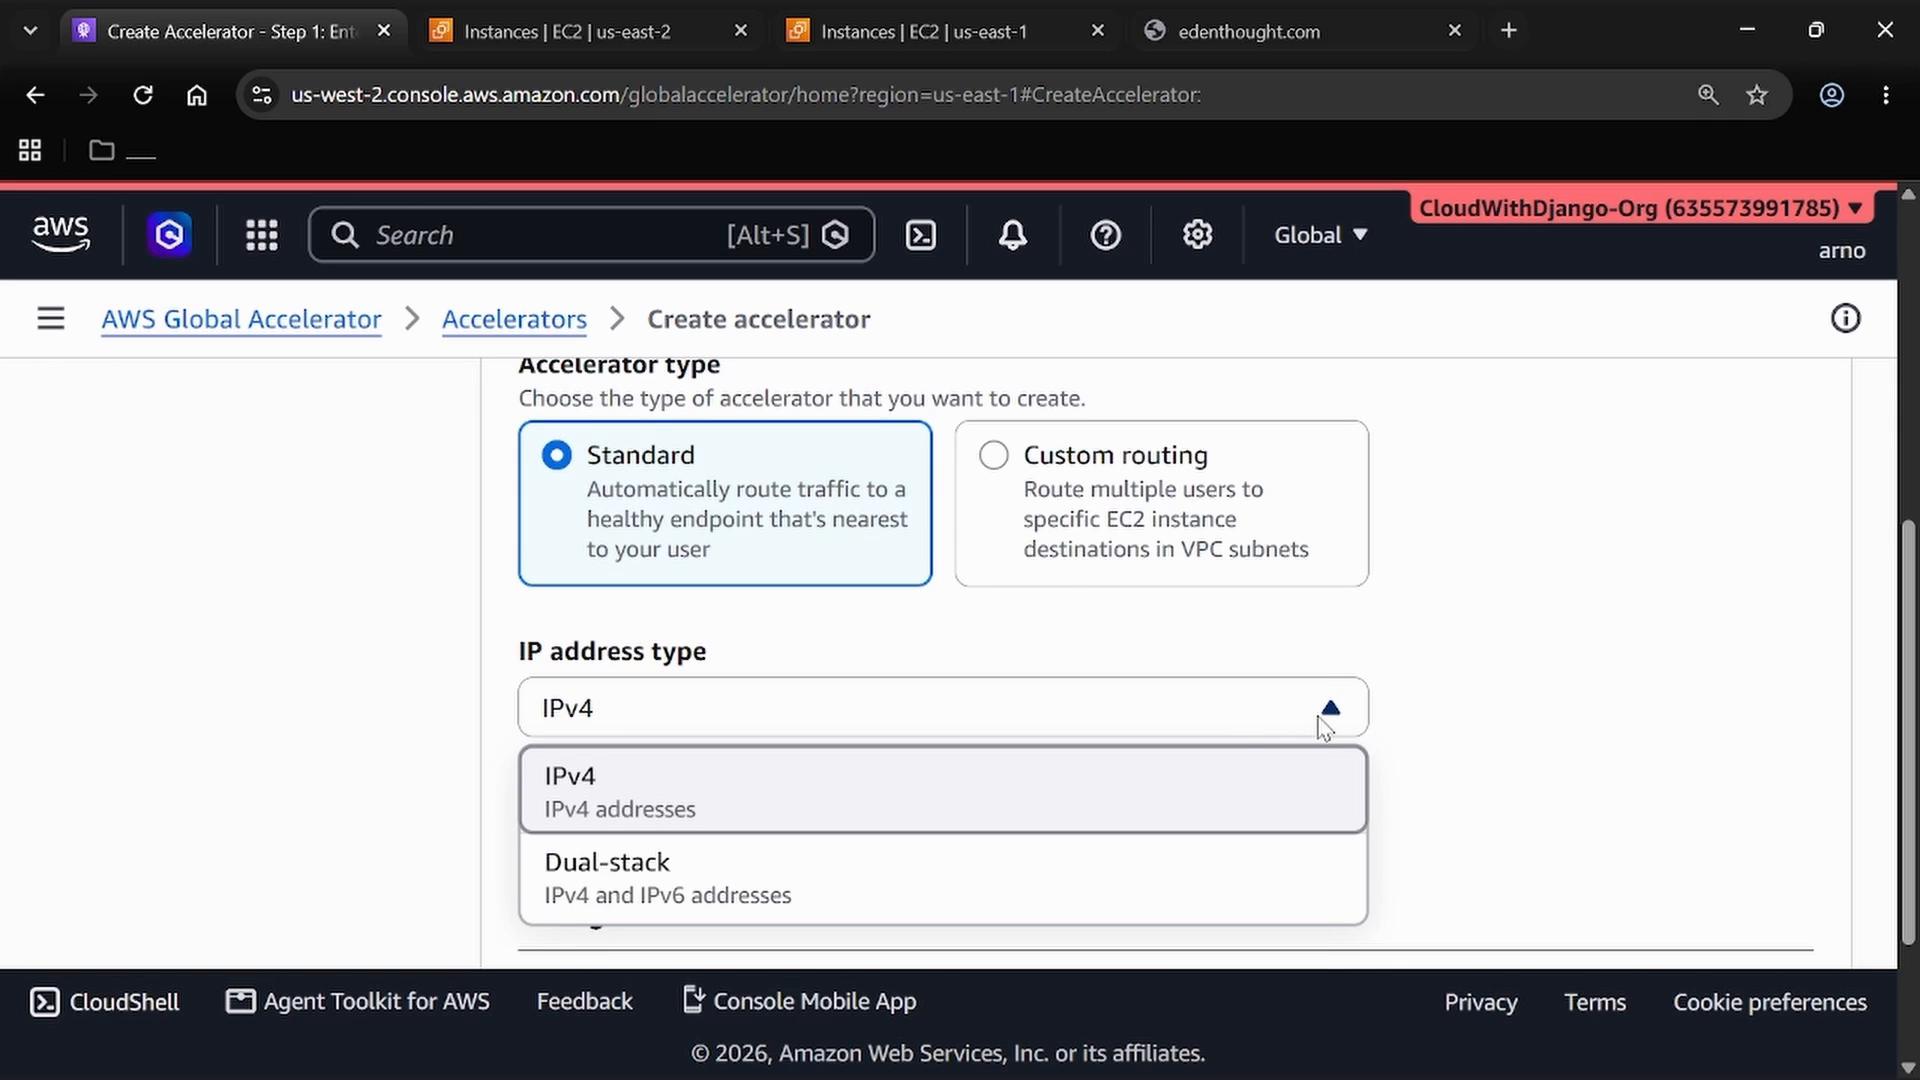Open the apps grid in bookmarks bar
Viewport: 1920px width, 1080px height.
(30, 150)
